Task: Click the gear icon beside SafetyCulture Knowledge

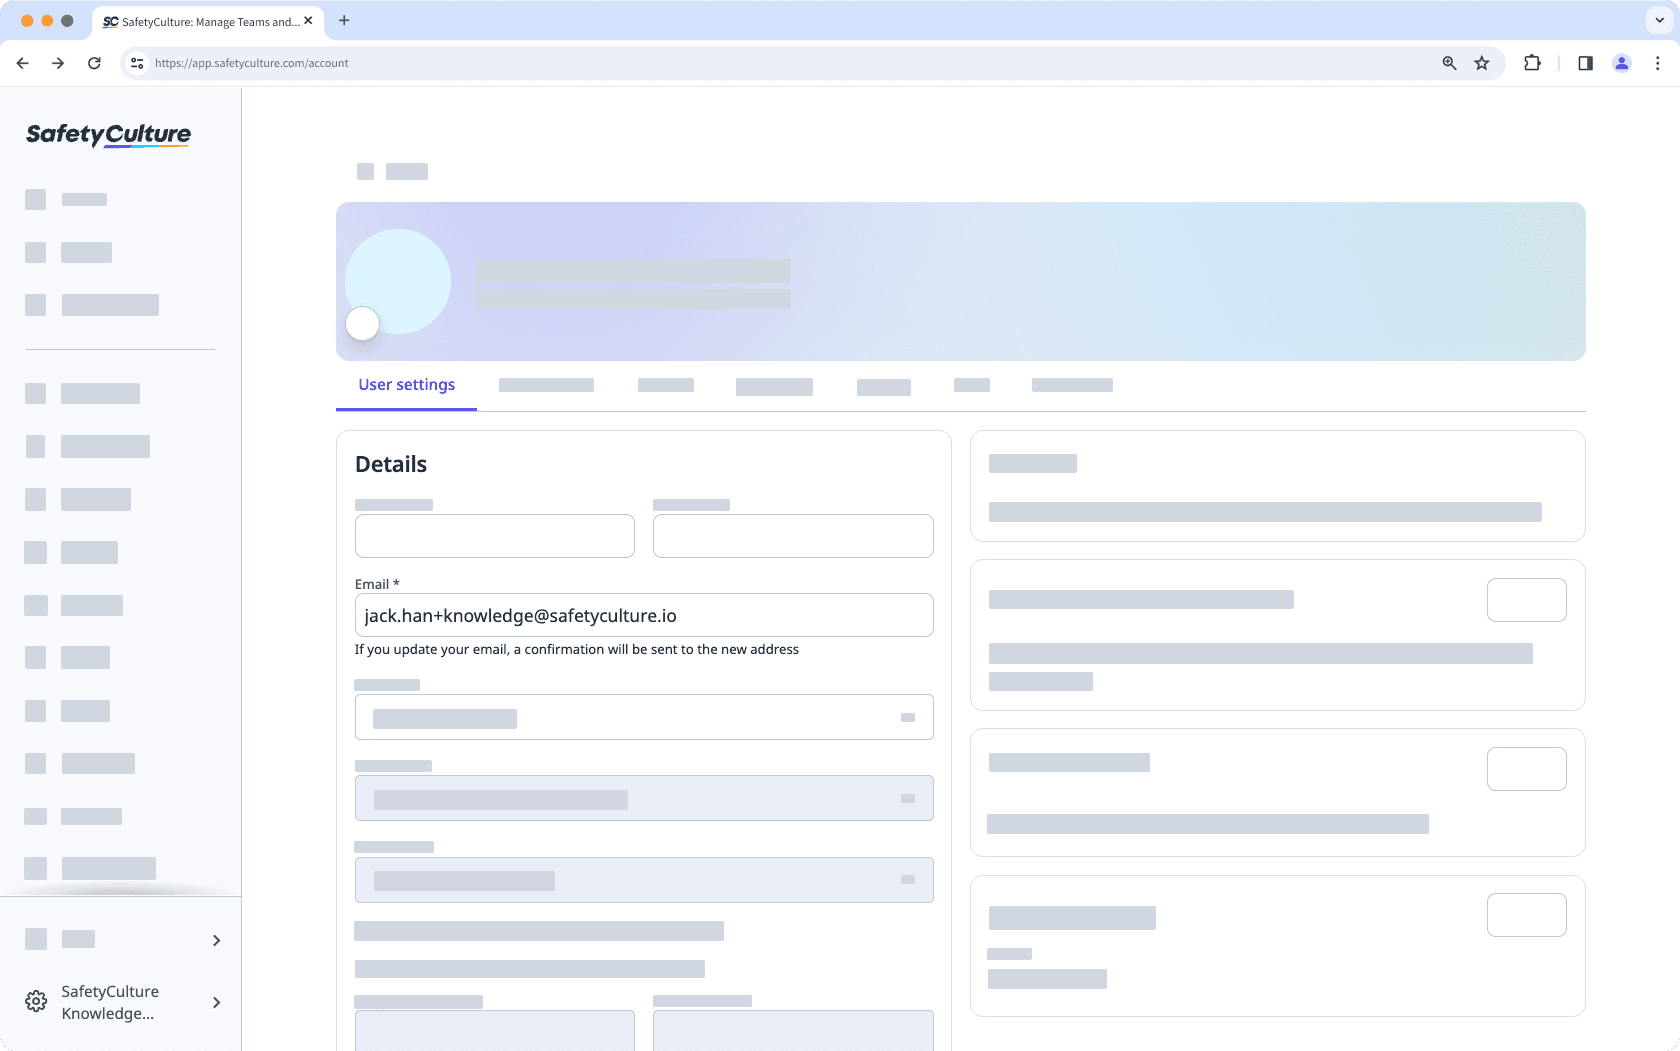Action: 36,1001
